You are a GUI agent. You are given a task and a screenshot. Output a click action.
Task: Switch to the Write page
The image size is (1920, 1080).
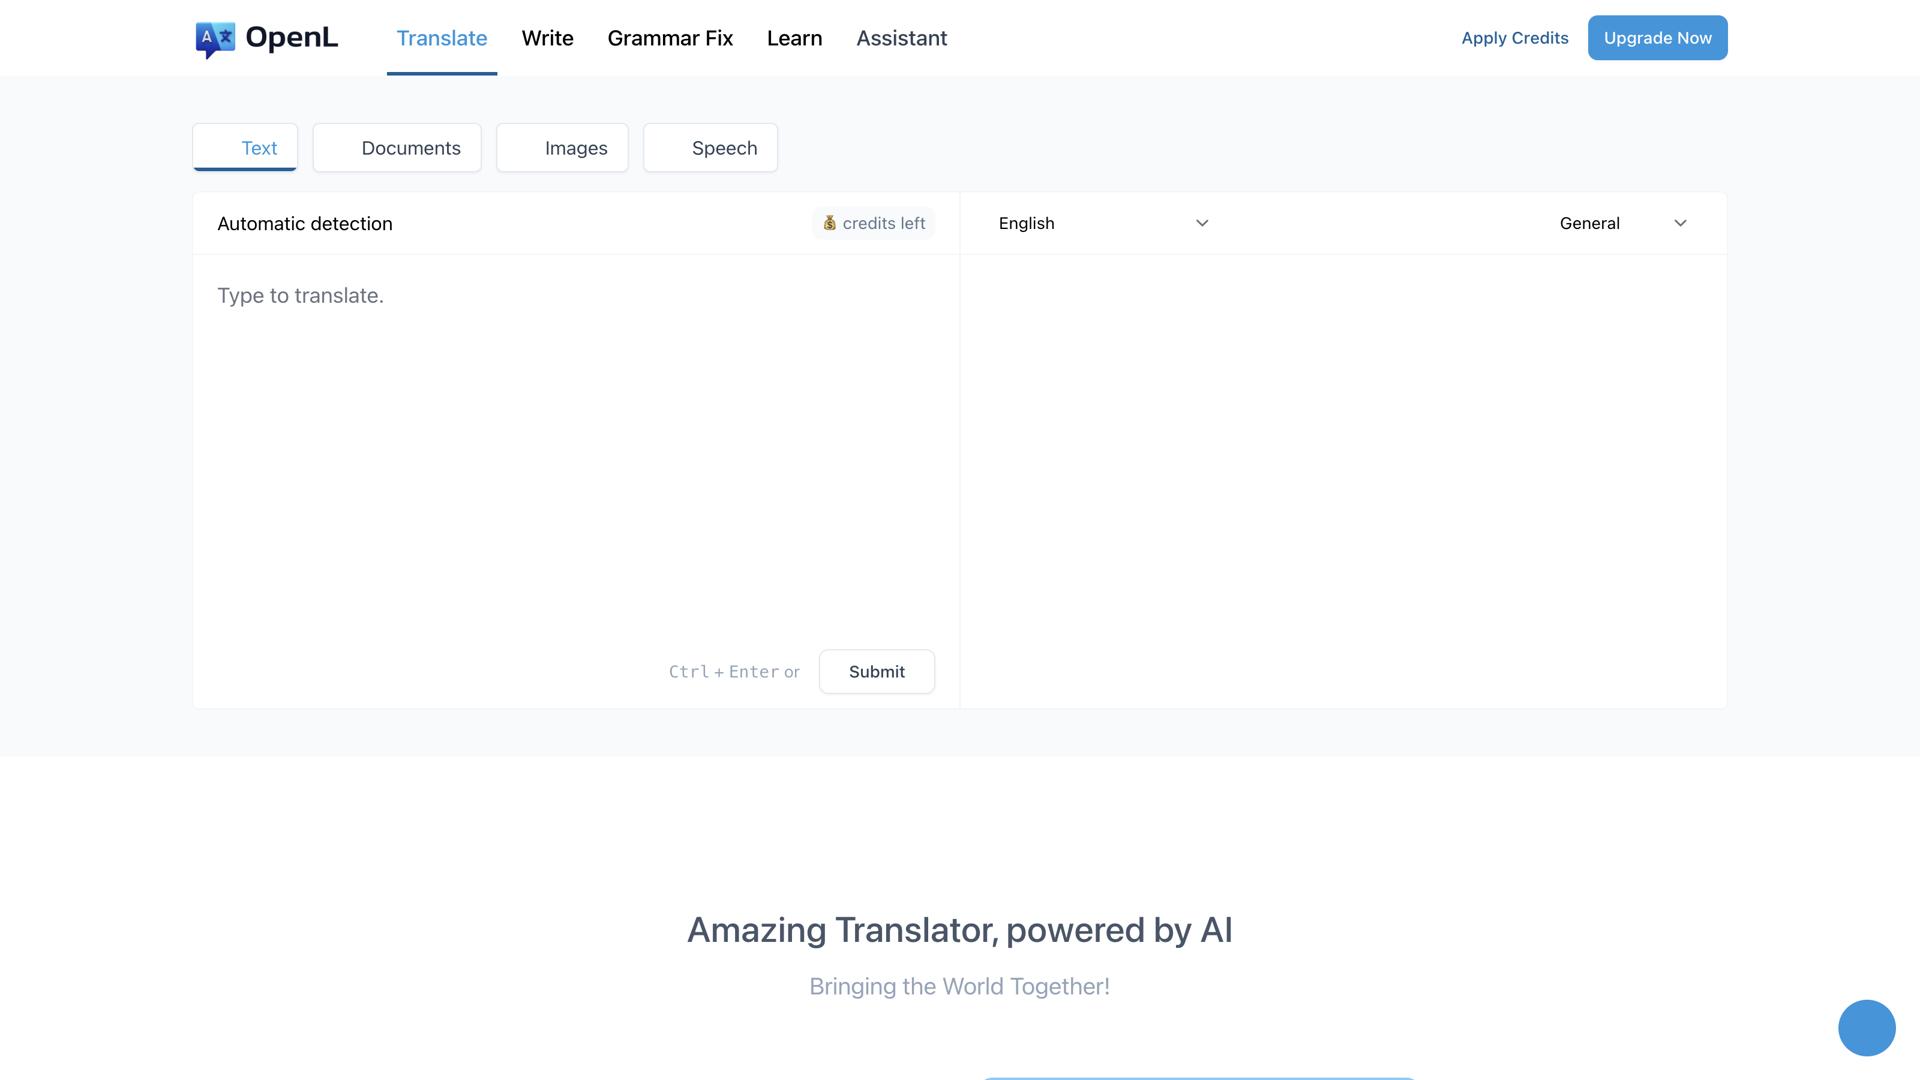click(x=547, y=38)
